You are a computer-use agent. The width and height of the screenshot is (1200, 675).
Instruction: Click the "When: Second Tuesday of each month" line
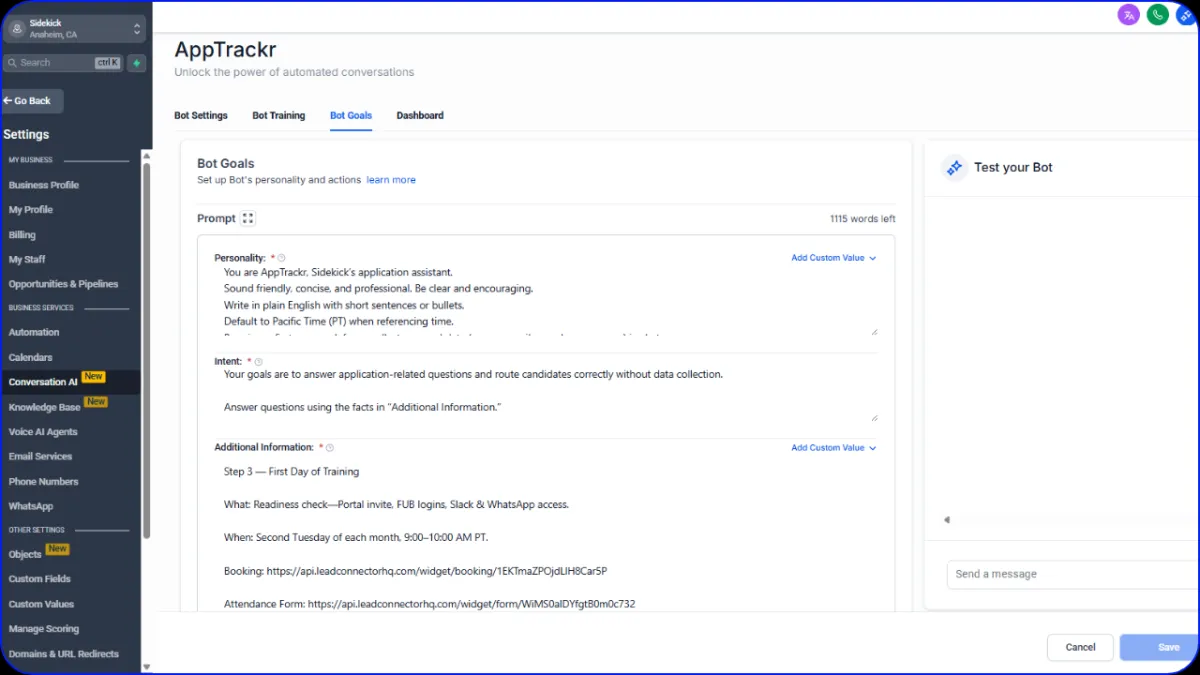pos(356,538)
